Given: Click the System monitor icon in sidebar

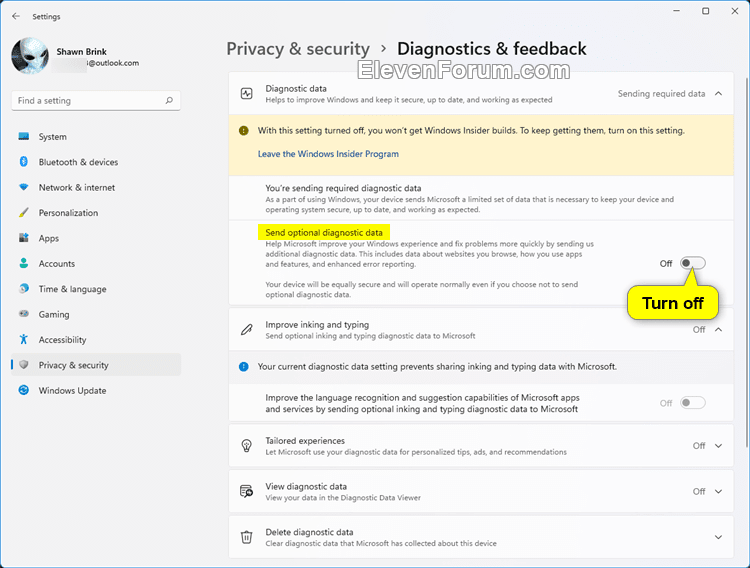Looking at the screenshot, I should click(x=23, y=136).
